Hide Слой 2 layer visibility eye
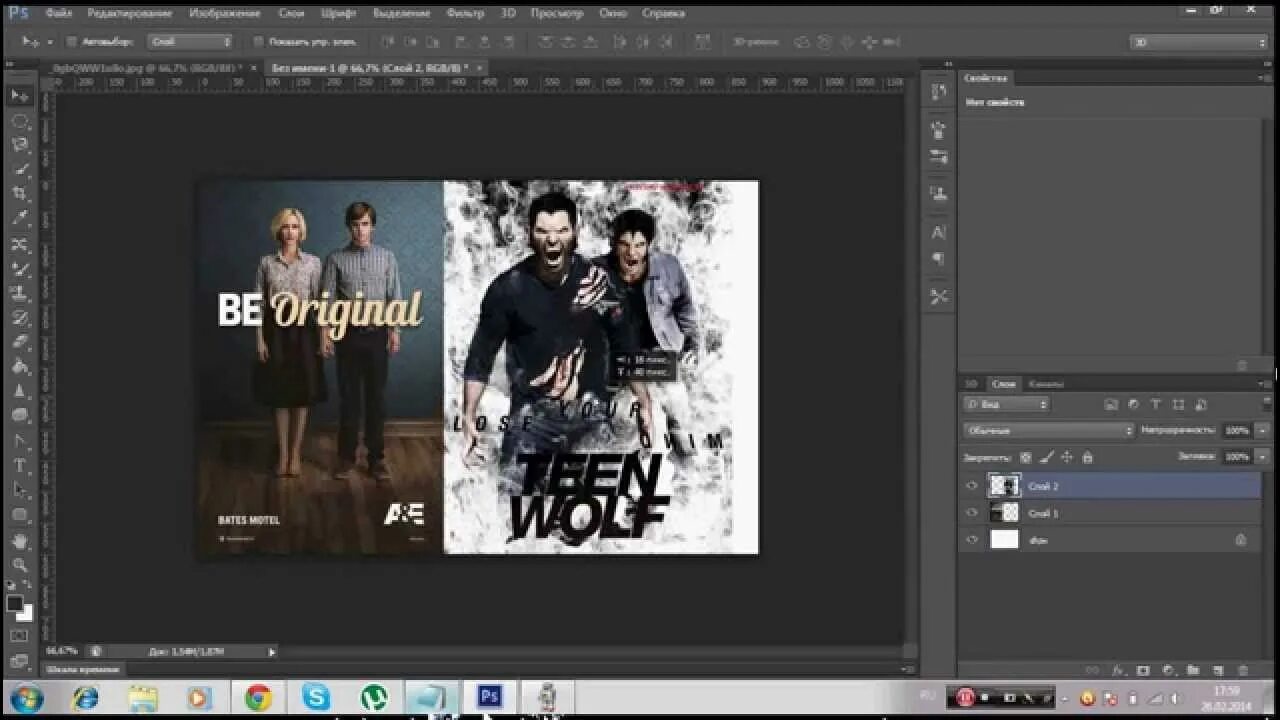 [x=971, y=486]
